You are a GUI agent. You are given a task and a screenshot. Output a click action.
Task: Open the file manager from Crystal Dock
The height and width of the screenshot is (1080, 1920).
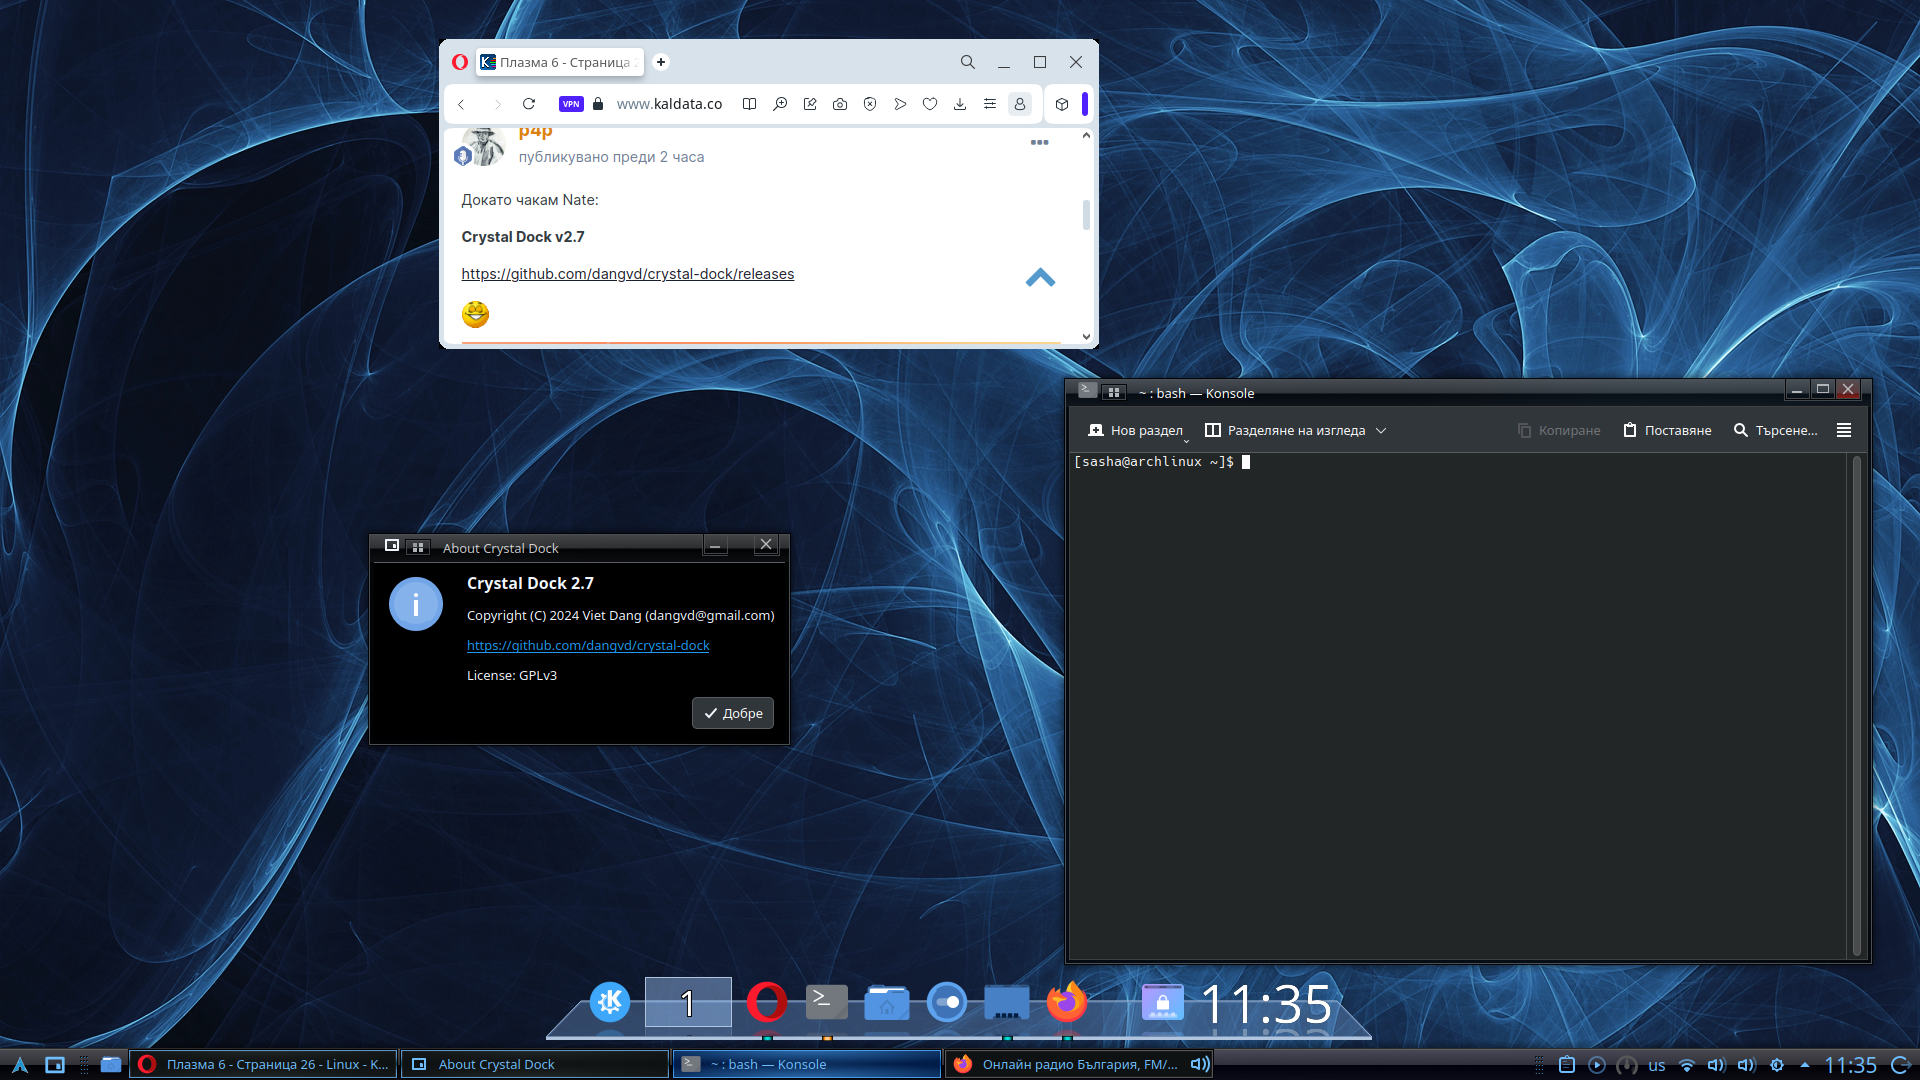[x=887, y=1002]
